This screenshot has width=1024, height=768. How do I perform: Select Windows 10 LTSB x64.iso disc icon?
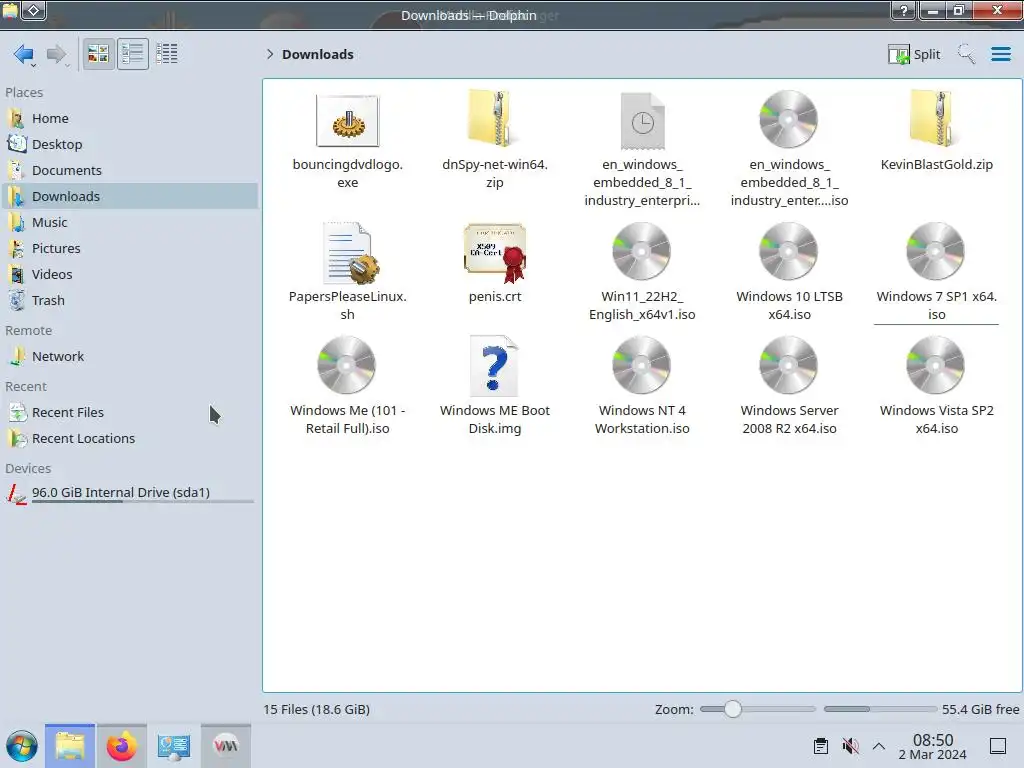coord(789,251)
